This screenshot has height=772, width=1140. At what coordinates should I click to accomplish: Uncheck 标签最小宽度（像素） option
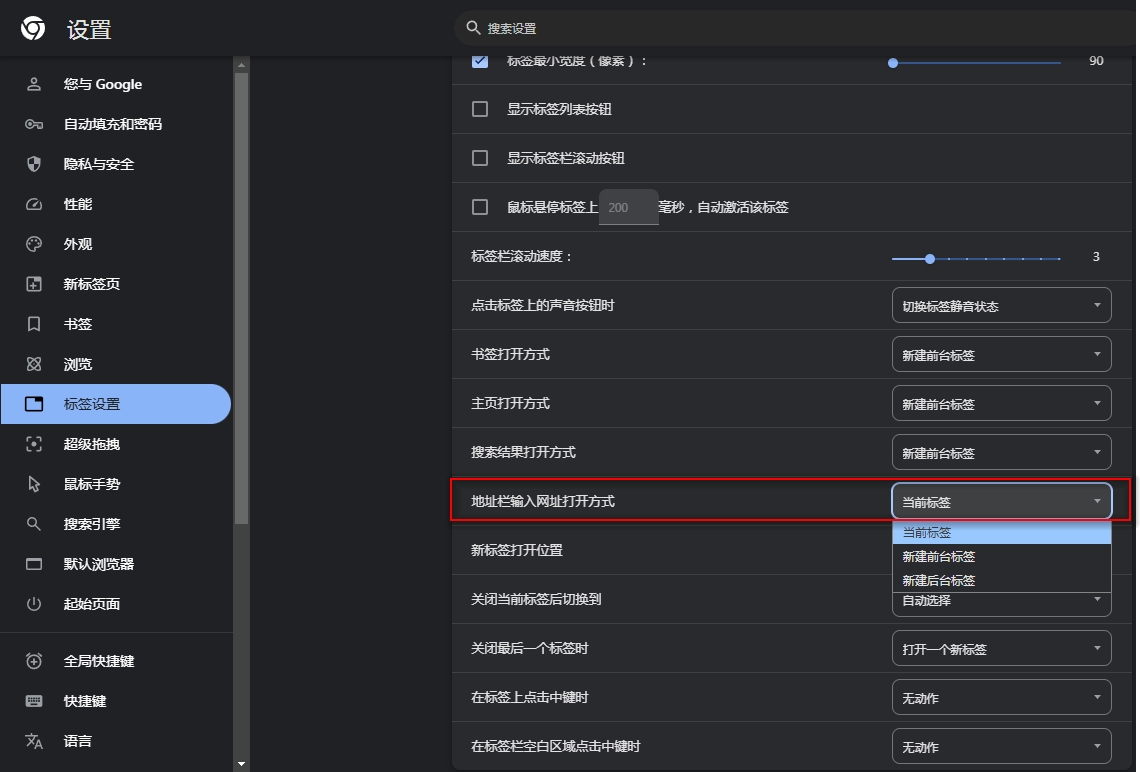479,58
